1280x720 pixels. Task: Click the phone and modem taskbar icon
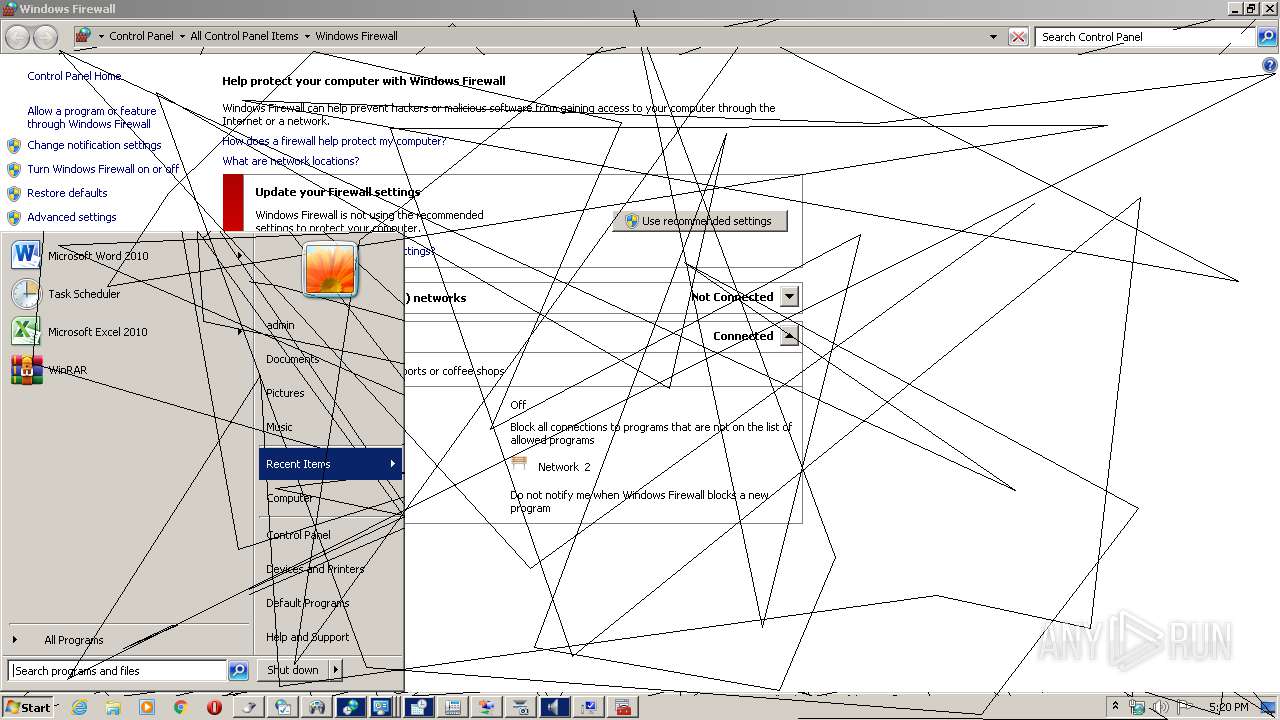[452, 707]
